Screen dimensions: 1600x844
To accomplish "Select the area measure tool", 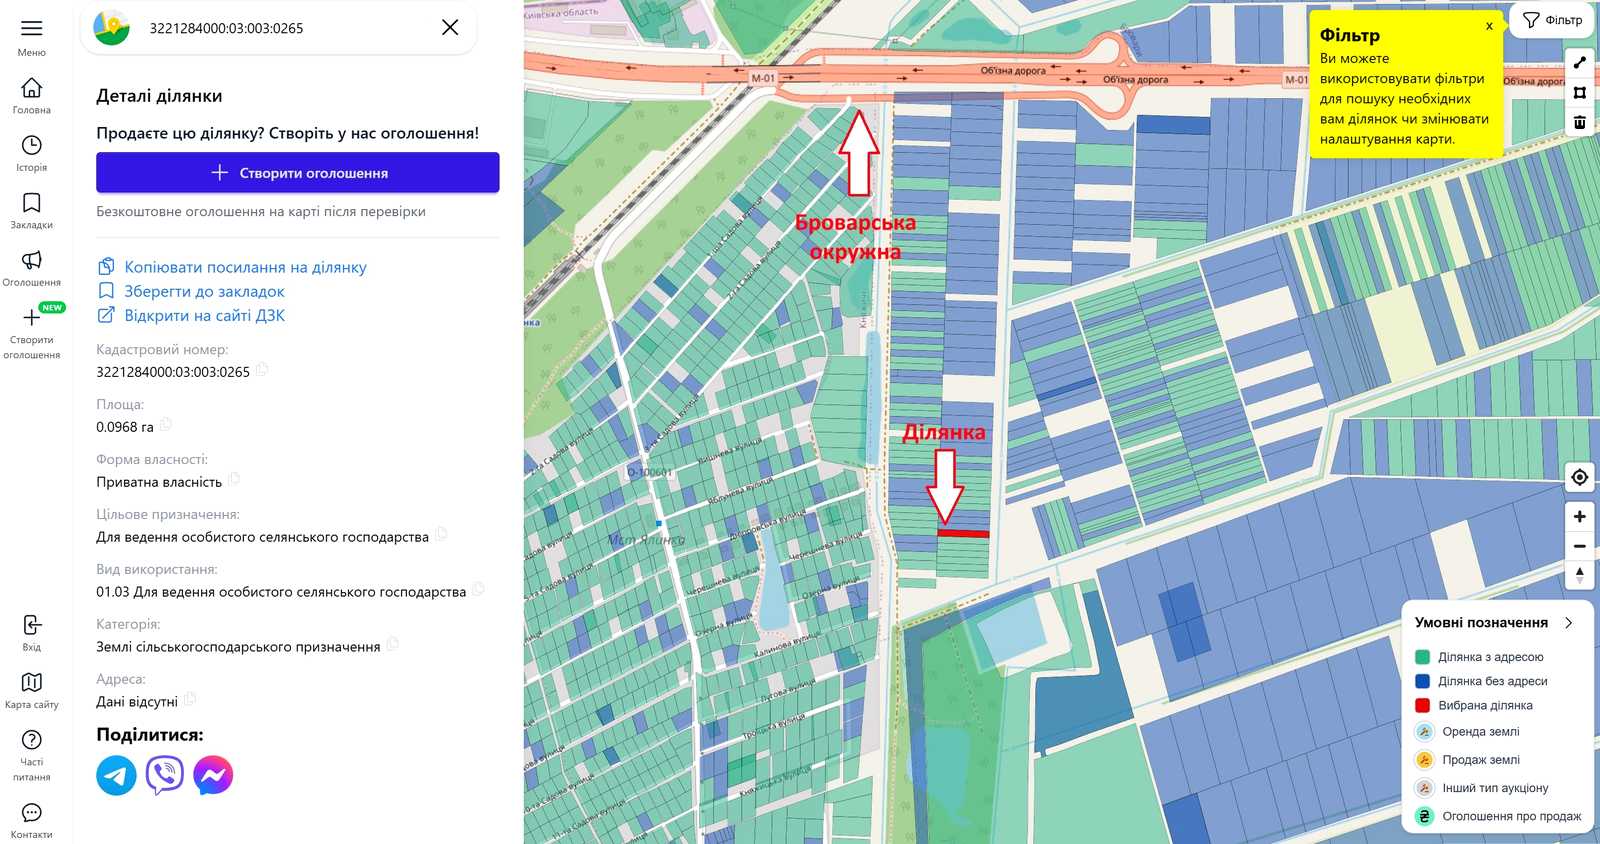I will [1580, 92].
